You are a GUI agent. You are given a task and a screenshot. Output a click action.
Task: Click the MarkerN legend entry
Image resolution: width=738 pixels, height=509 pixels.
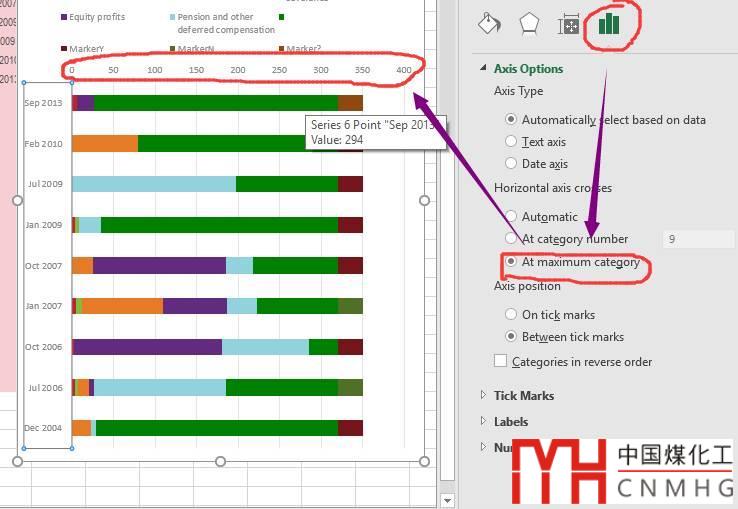pyautogui.click(x=192, y=48)
